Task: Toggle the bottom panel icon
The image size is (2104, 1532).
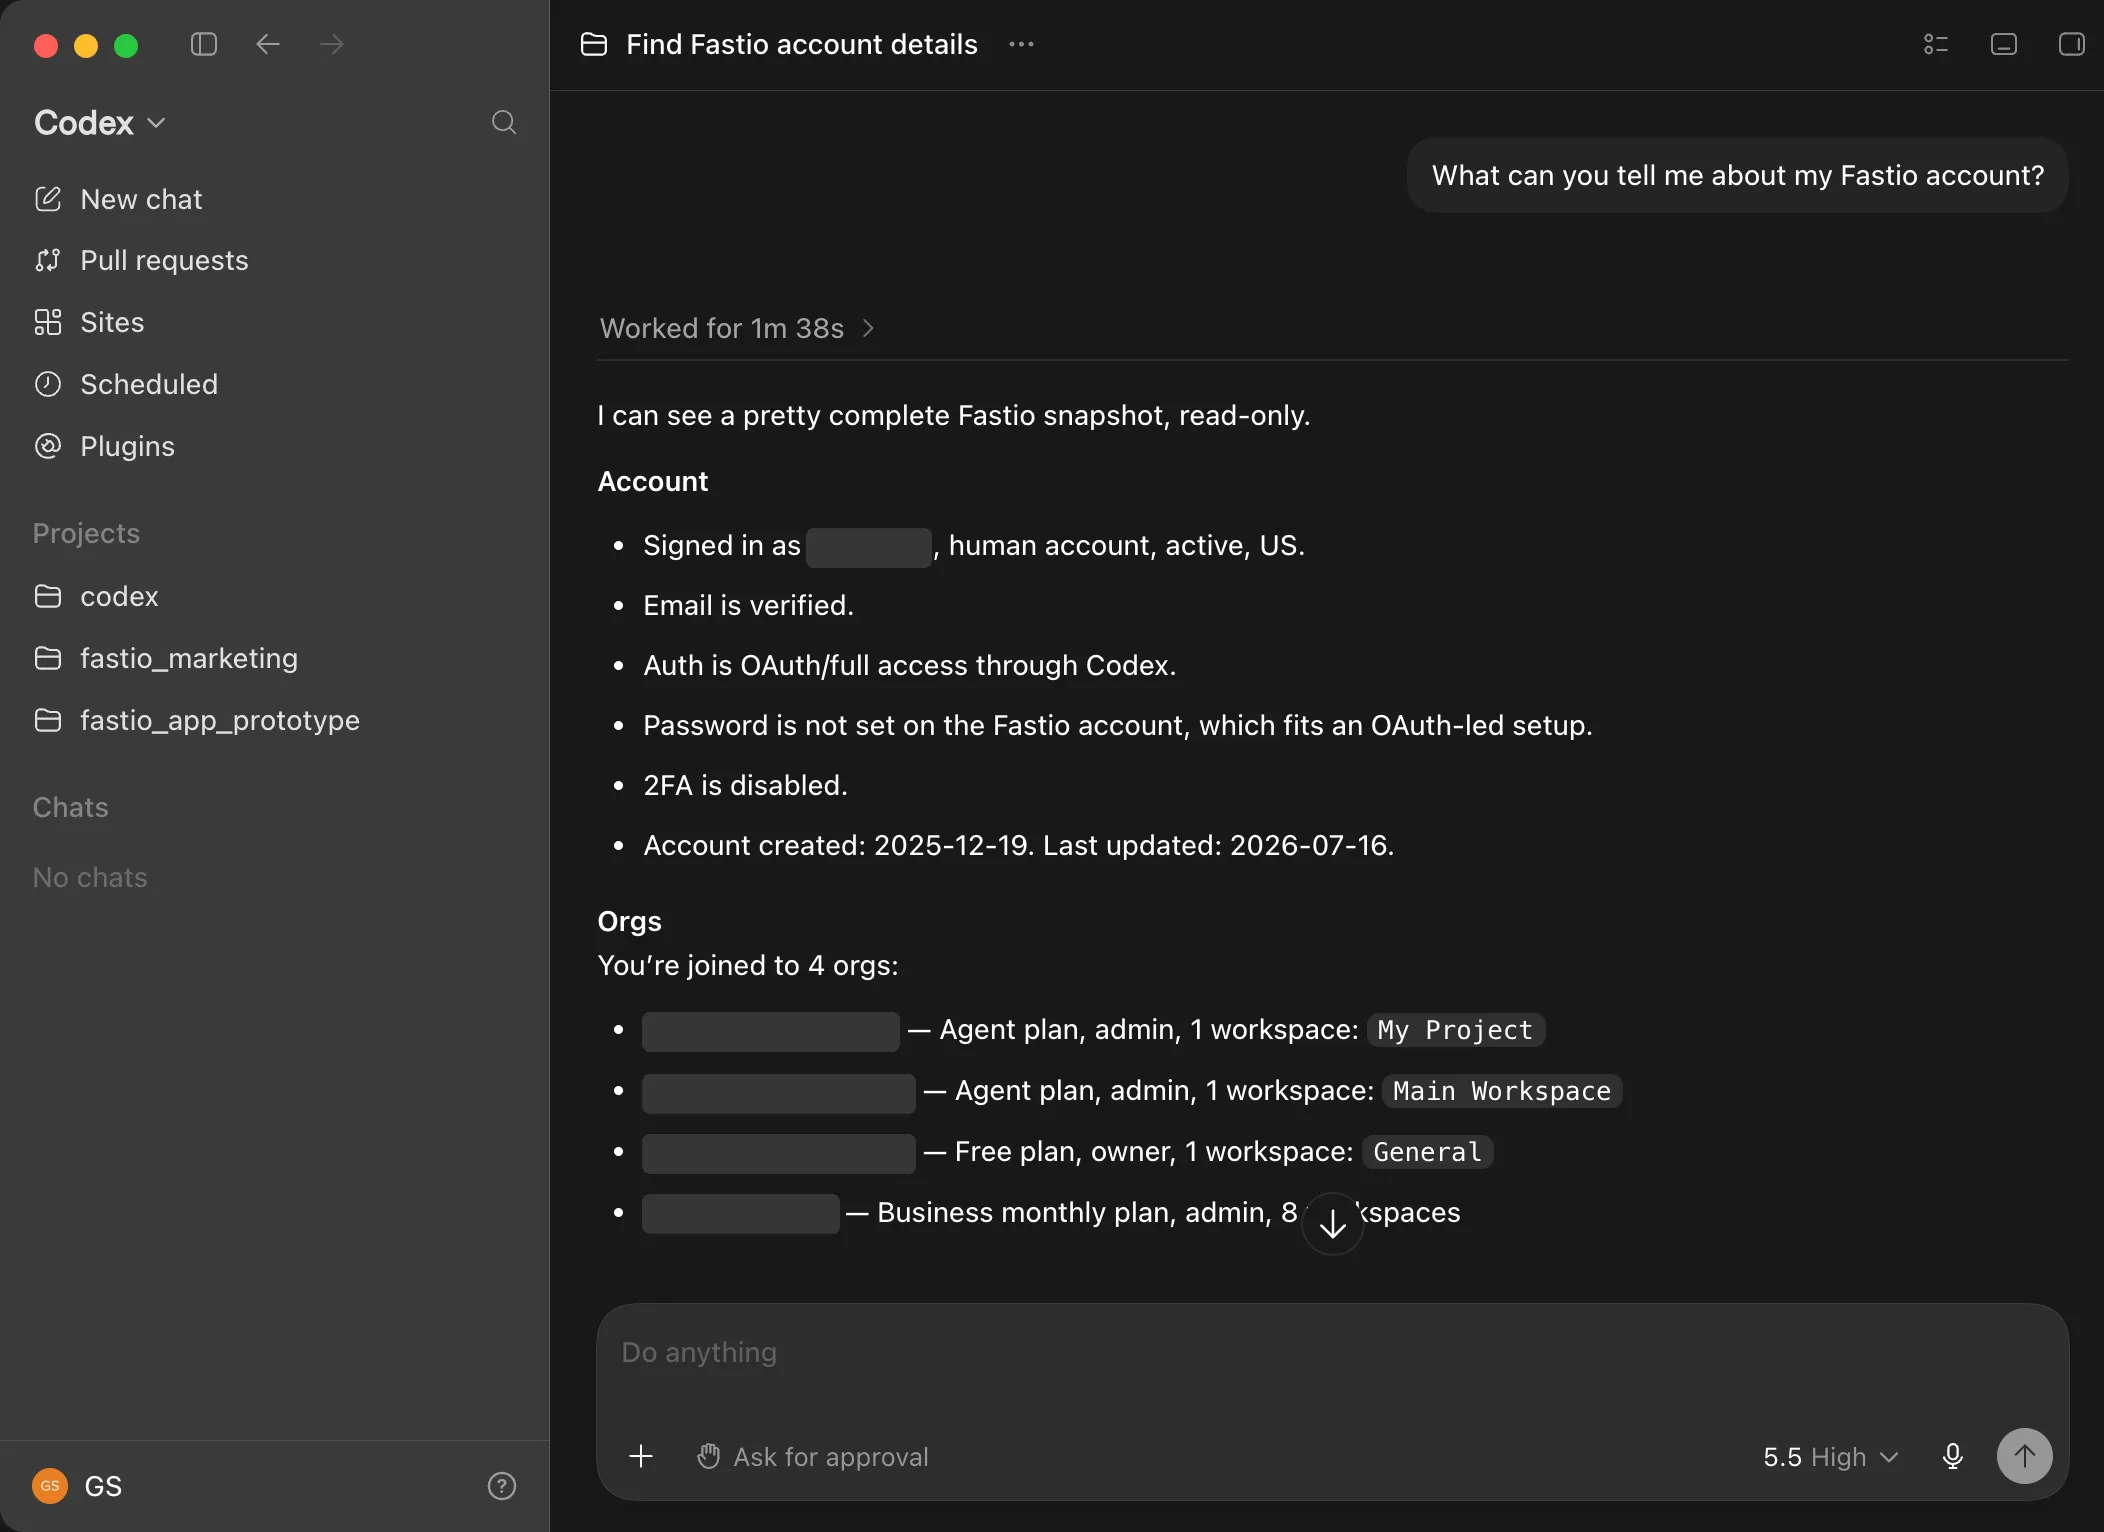Action: coord(2004,44)
